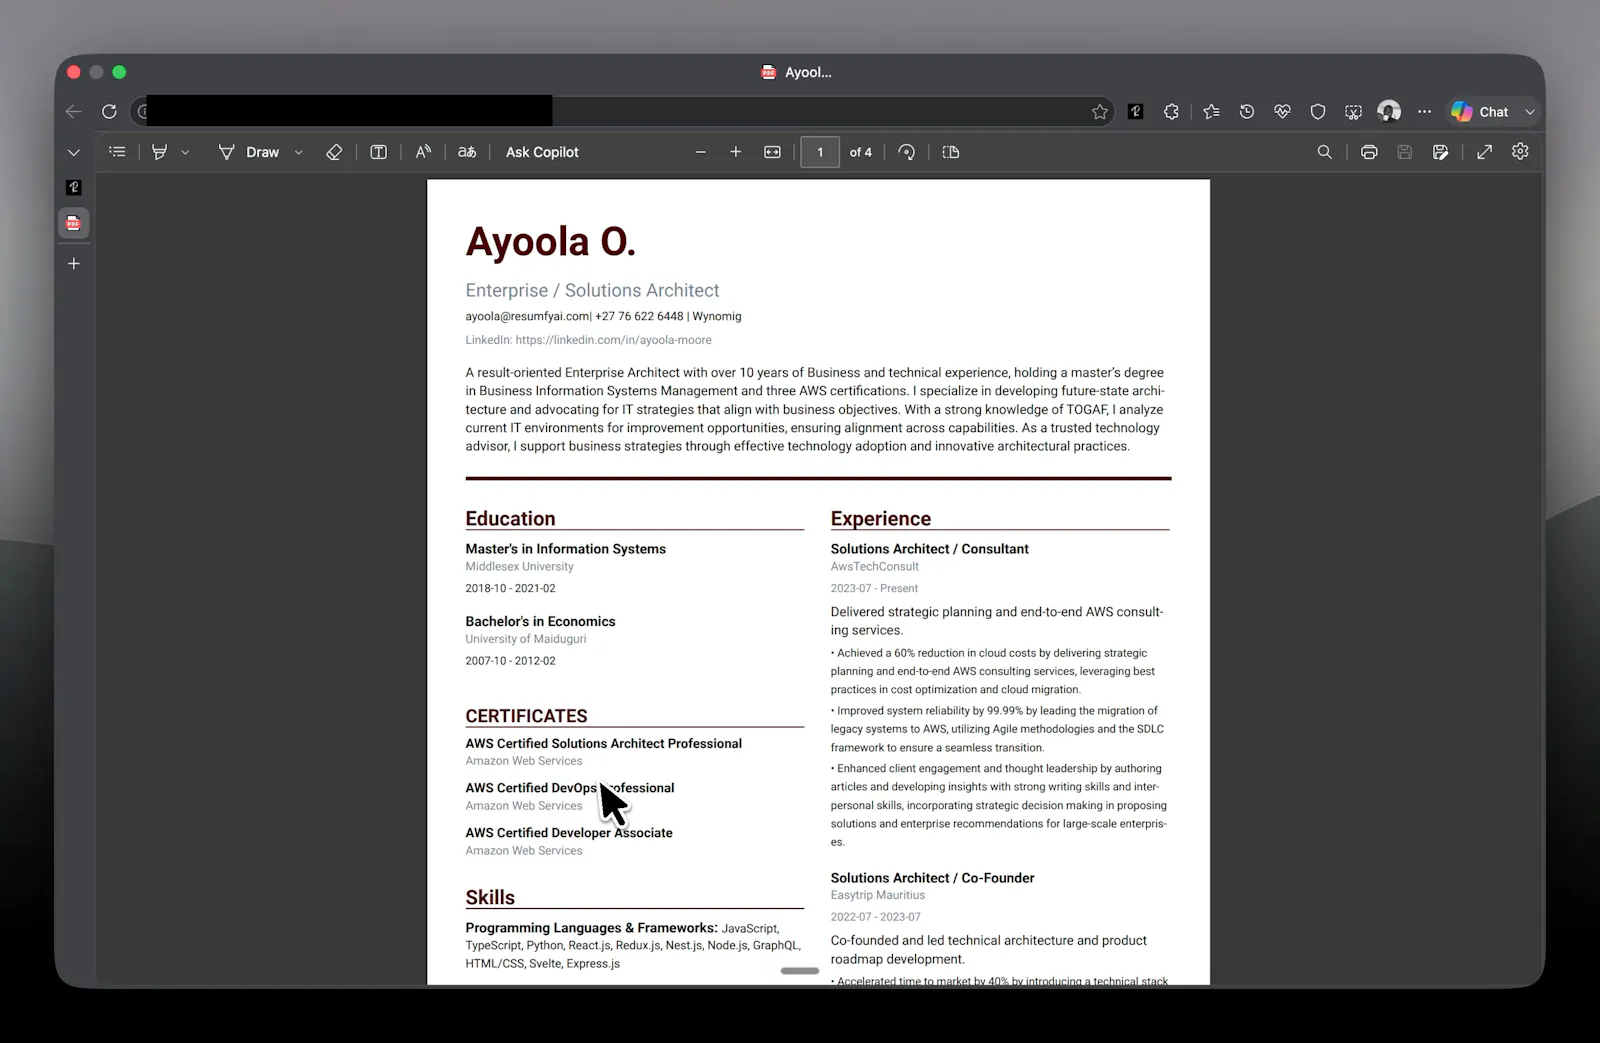Toggle Fit to width view
This screenshot has width=1600, height=1043.
[x=772, y=152]
